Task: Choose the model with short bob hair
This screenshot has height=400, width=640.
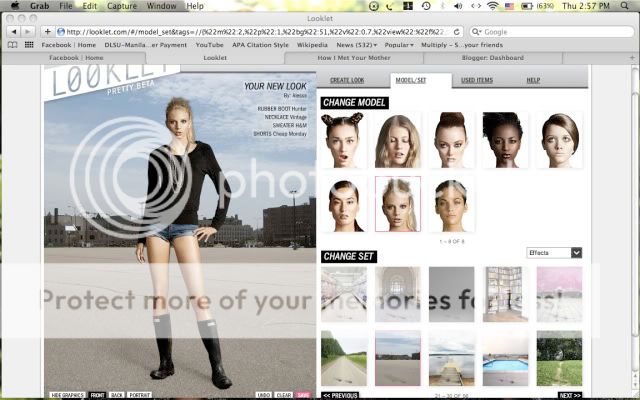Action: 559,140
